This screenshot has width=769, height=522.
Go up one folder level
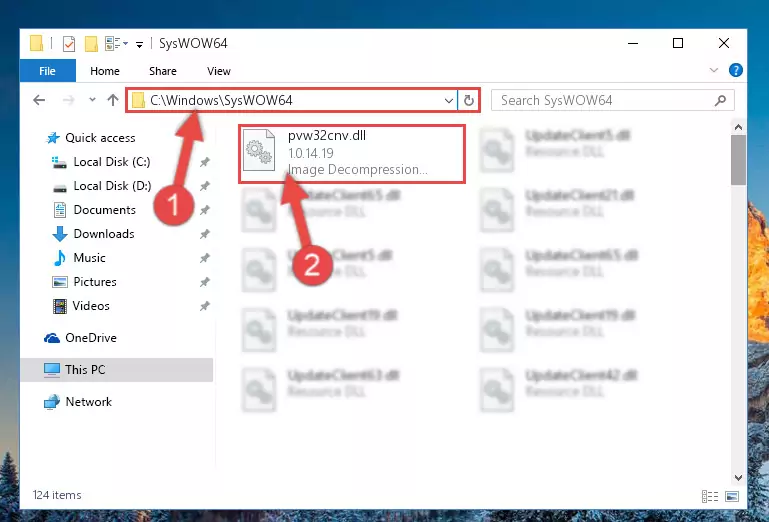113,100
